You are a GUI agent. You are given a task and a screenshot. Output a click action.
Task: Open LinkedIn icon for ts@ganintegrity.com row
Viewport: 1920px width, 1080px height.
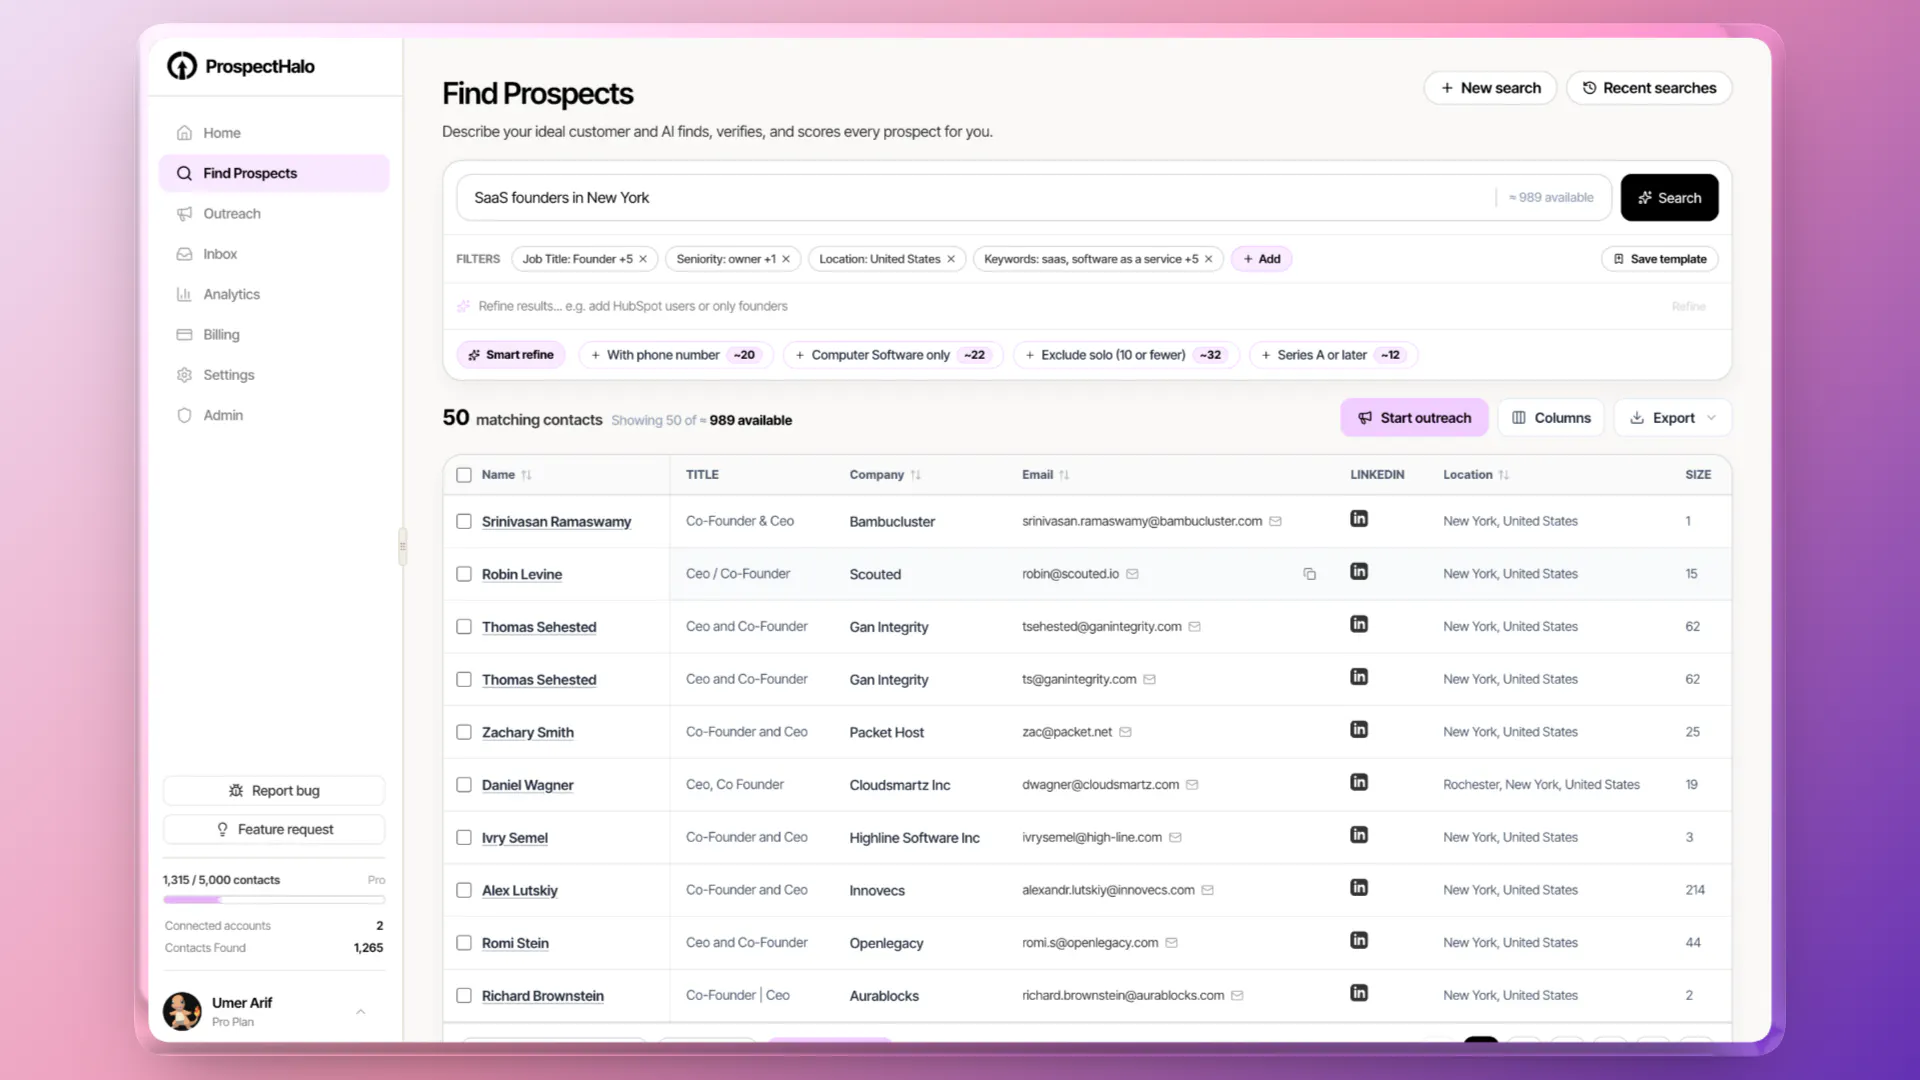tap(1359, 677)
